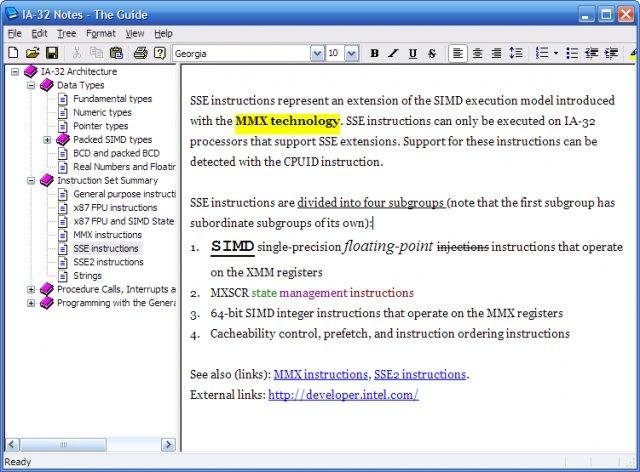Click the Paste clipboard icon
Viewport: 640px width, 472px height.
pos(116,53)
